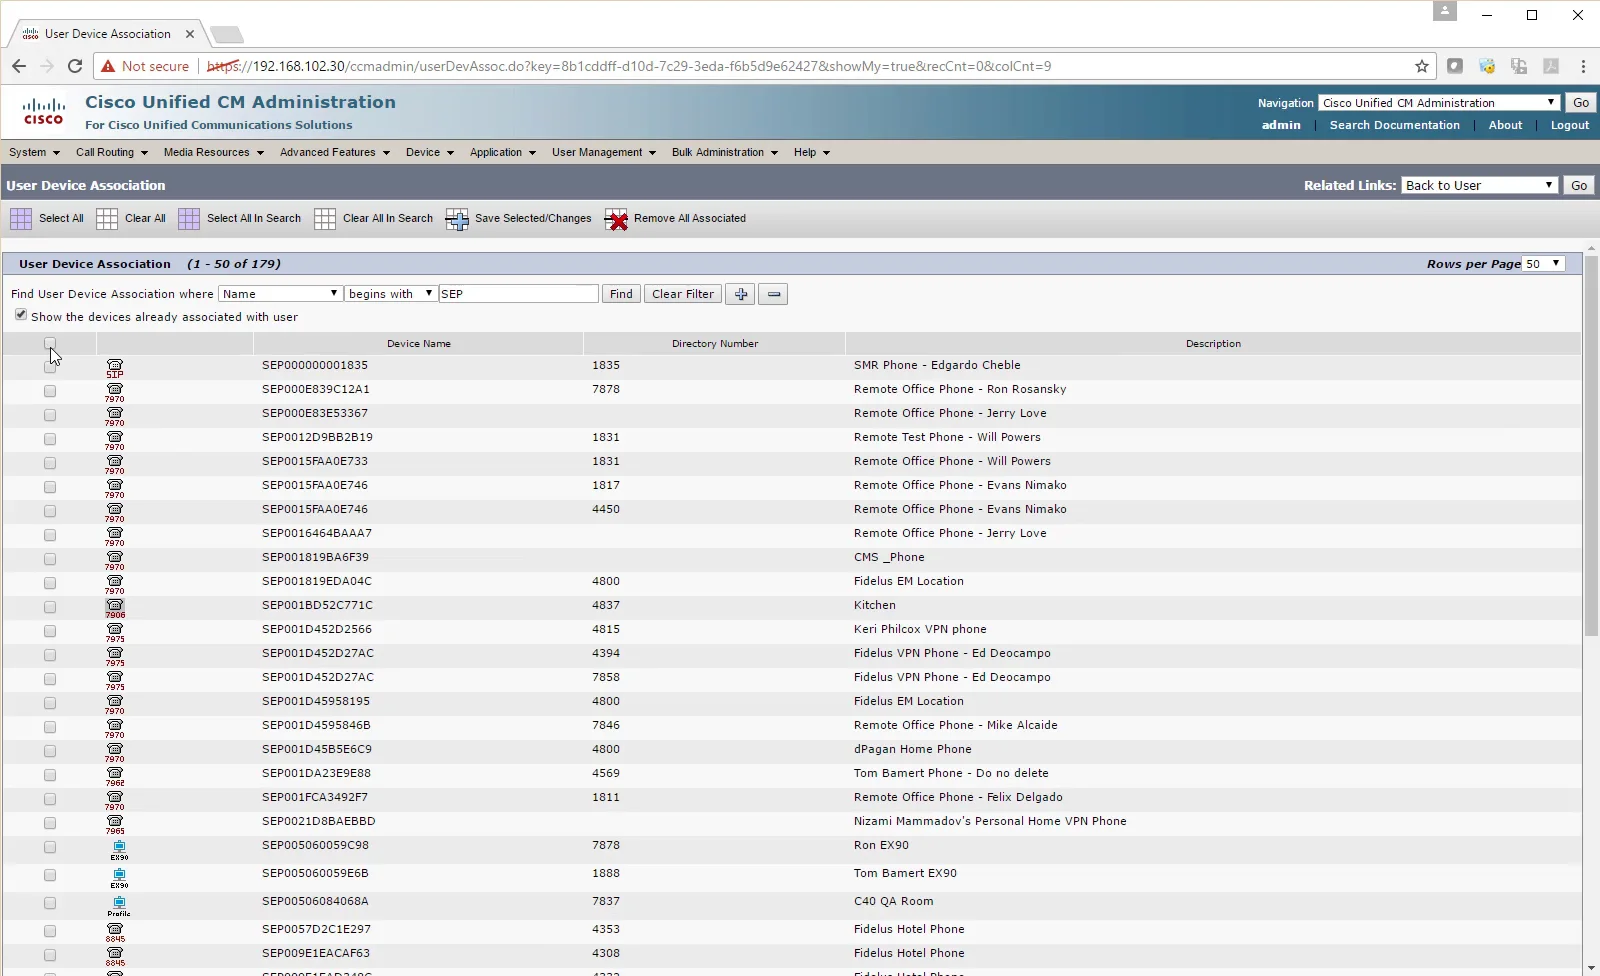Click the About link
1600x976 pixels.
(x=1505, y=125)
